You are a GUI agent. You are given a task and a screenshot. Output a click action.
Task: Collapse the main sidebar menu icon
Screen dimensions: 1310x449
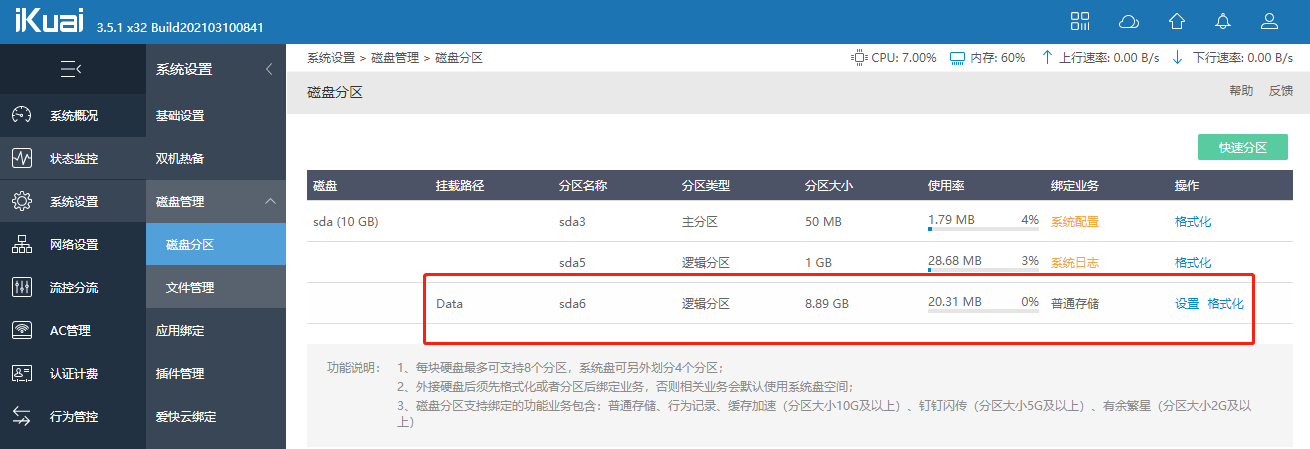pyautogui.click(x=71, y=69)
